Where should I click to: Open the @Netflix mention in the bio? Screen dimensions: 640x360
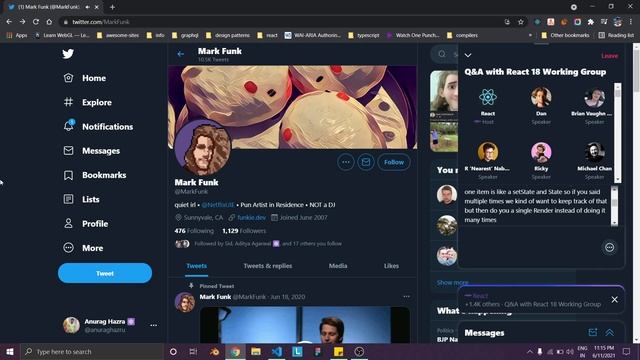coord(218,205)
